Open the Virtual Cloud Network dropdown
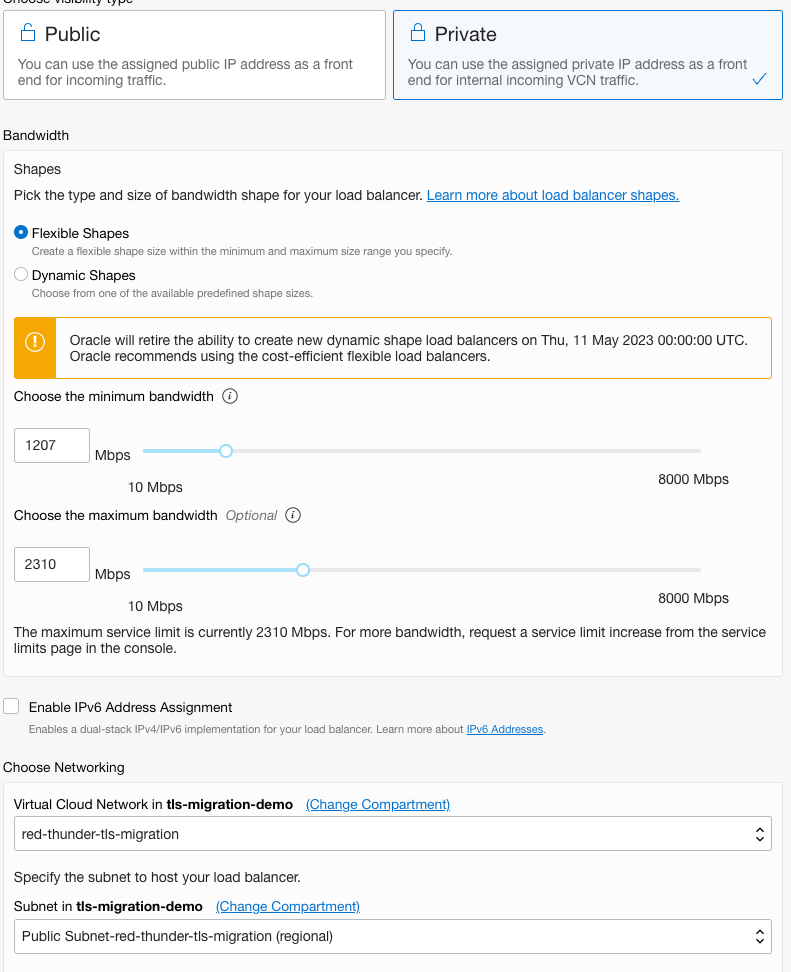791x972 pixels. pyautogui.click(x=392, y=833)
